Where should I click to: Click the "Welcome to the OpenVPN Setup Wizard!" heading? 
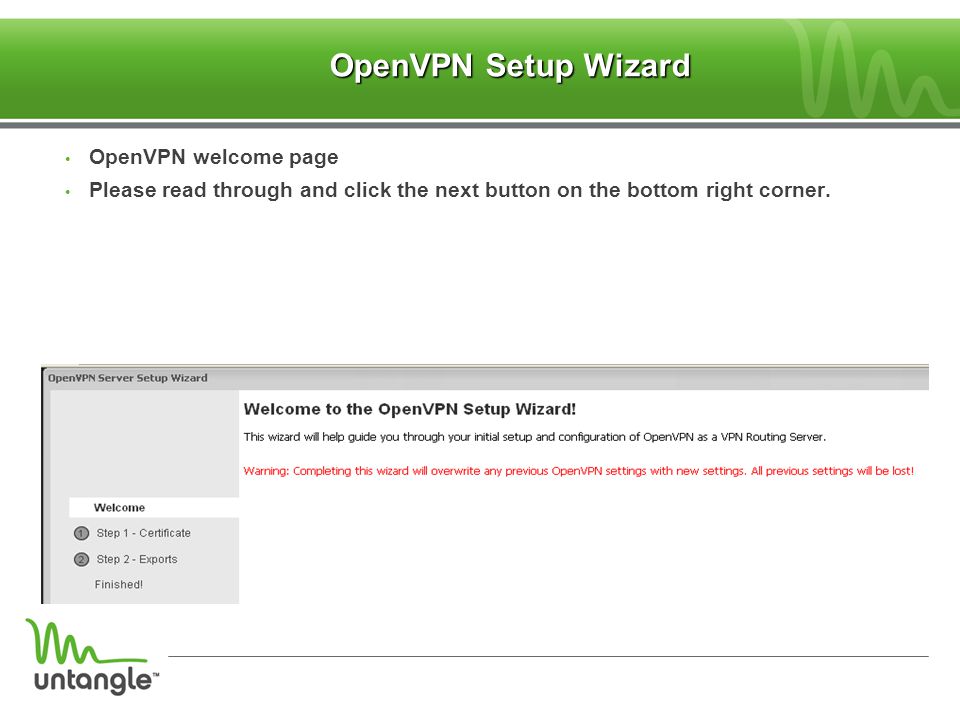(x=410, y=410)
